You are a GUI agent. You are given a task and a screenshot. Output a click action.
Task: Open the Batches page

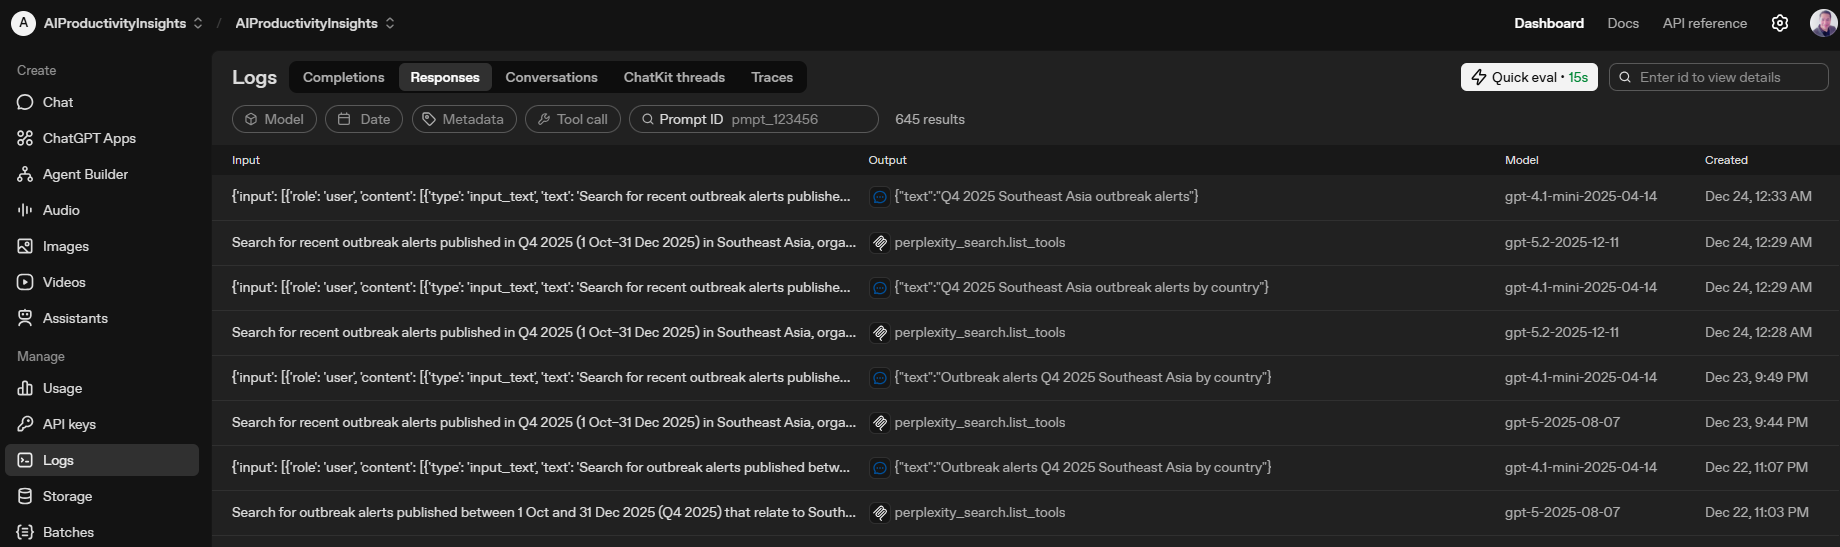[x=68, y=532]
